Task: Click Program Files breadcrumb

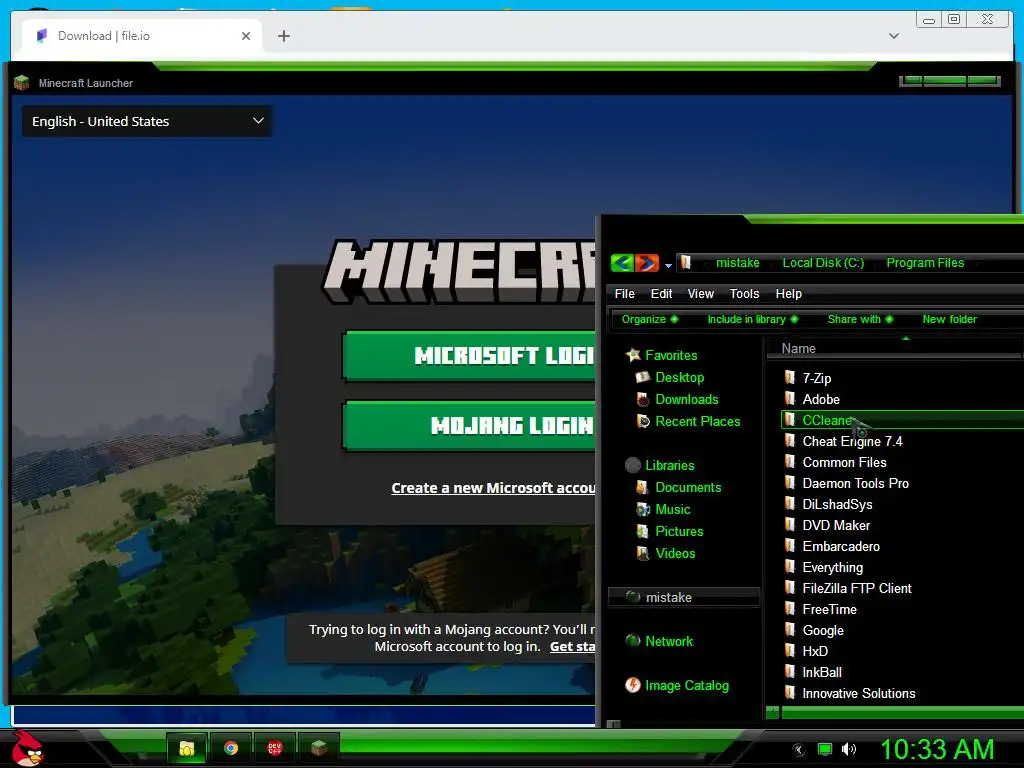Action: coord(925,263)
